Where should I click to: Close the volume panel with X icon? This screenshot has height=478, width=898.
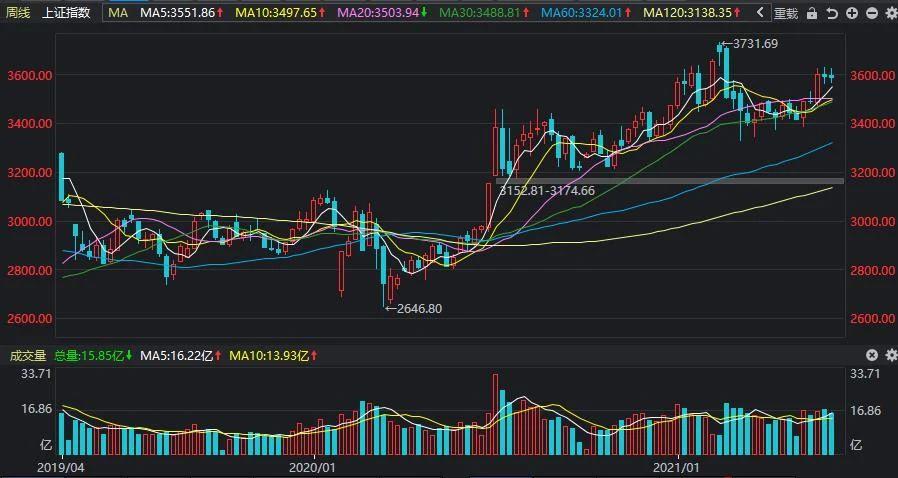872,355
